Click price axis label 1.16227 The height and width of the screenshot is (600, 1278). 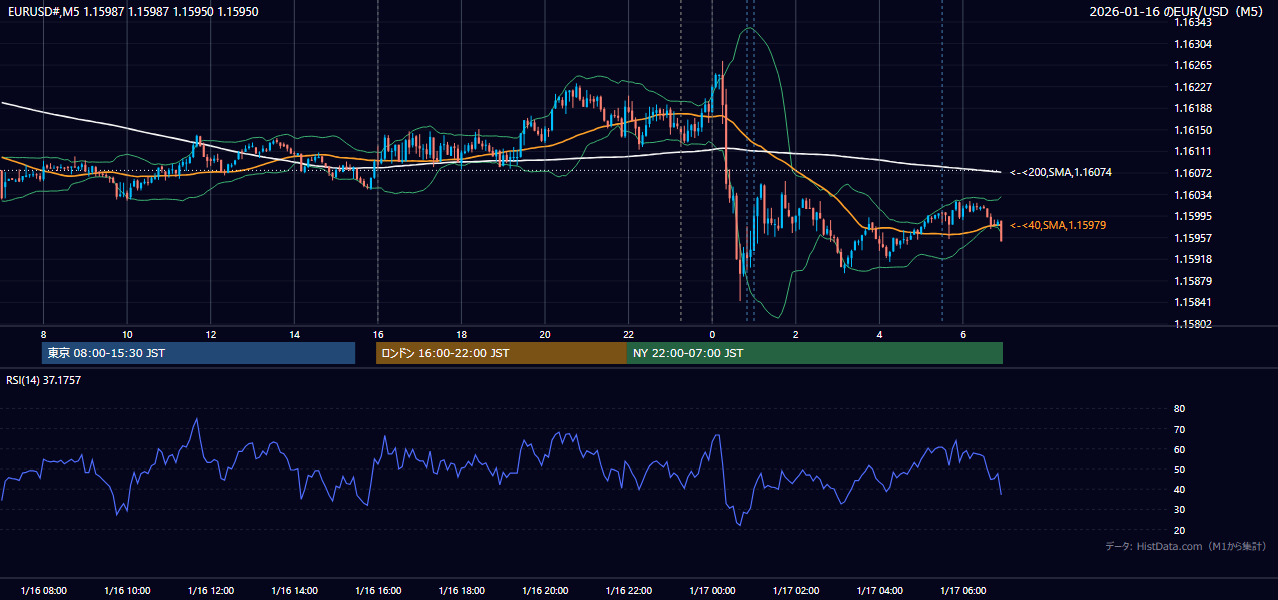pyautogui.click(x=1192, y=87)
